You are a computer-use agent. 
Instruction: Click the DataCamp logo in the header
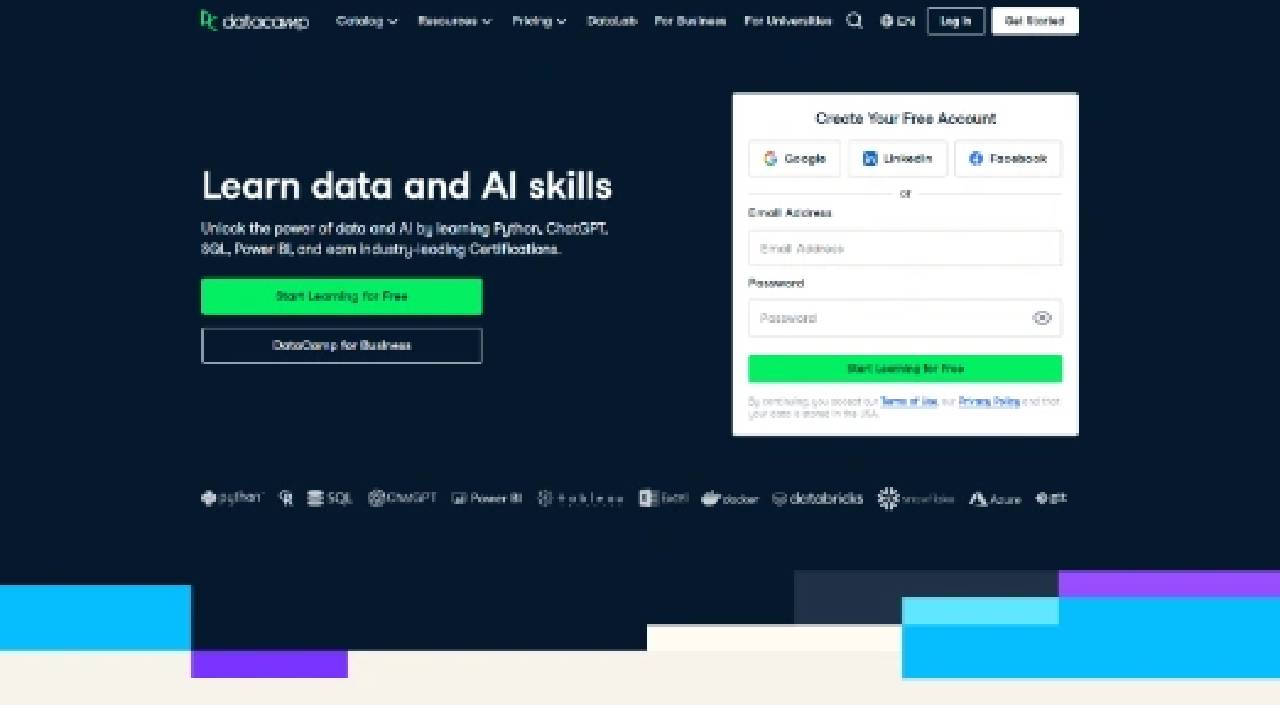point(254,20)
